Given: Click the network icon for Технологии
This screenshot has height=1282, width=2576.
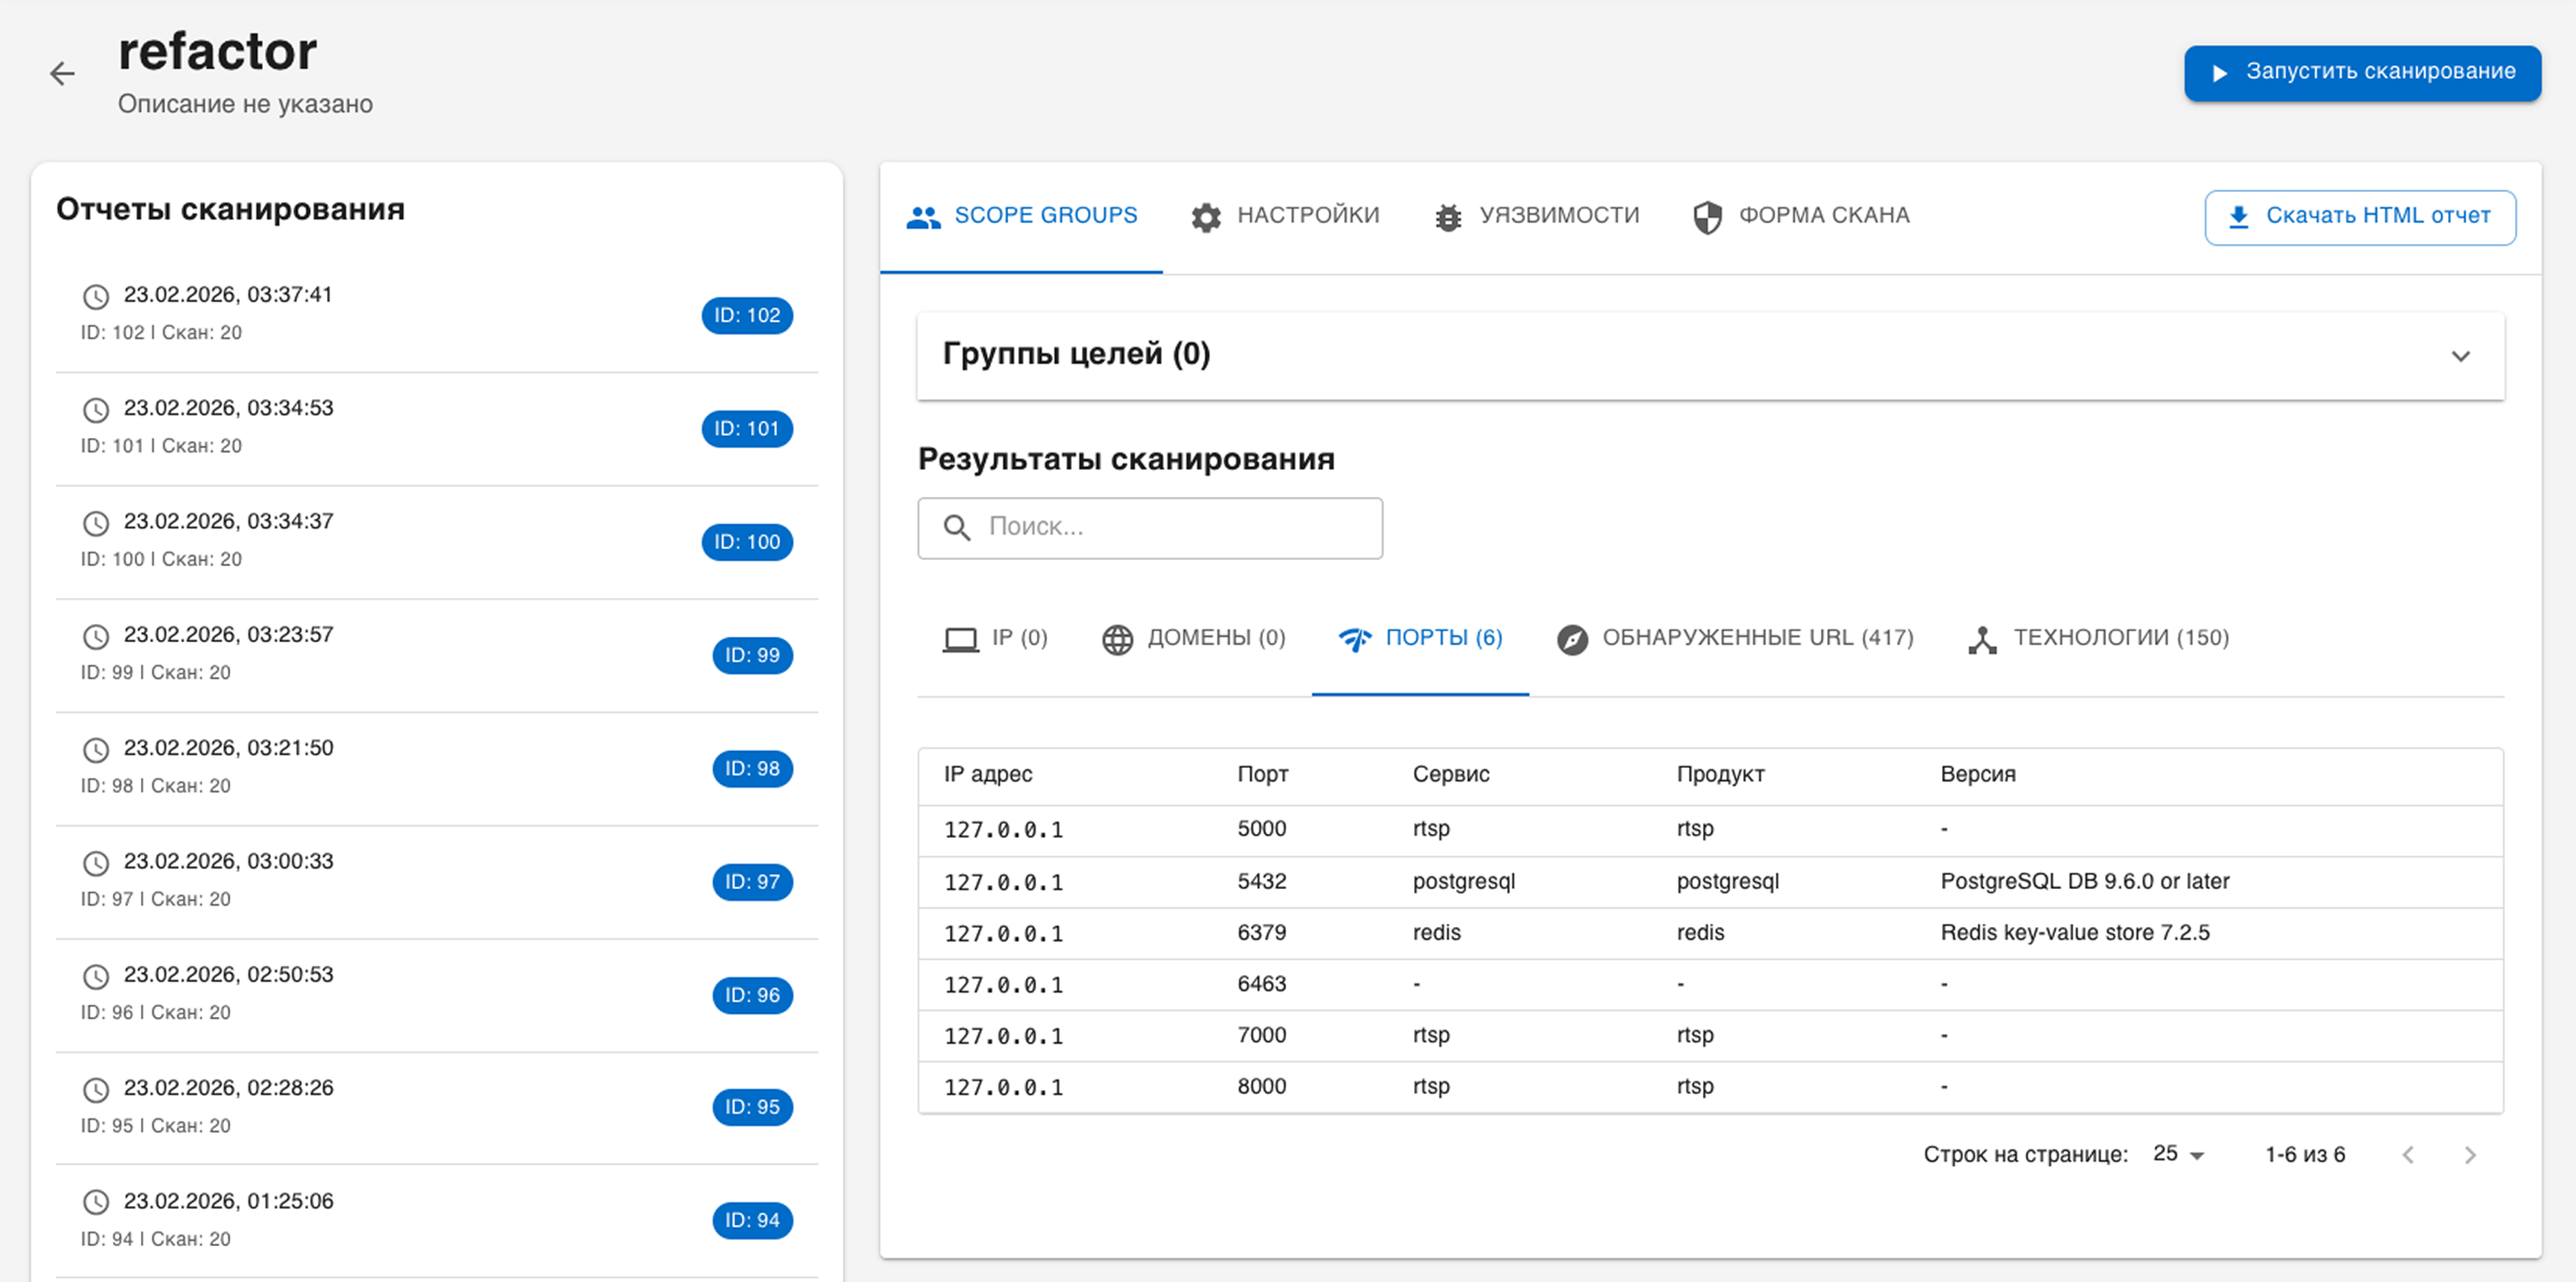Looking at the screenshot, I should (x=1982, y=639).
